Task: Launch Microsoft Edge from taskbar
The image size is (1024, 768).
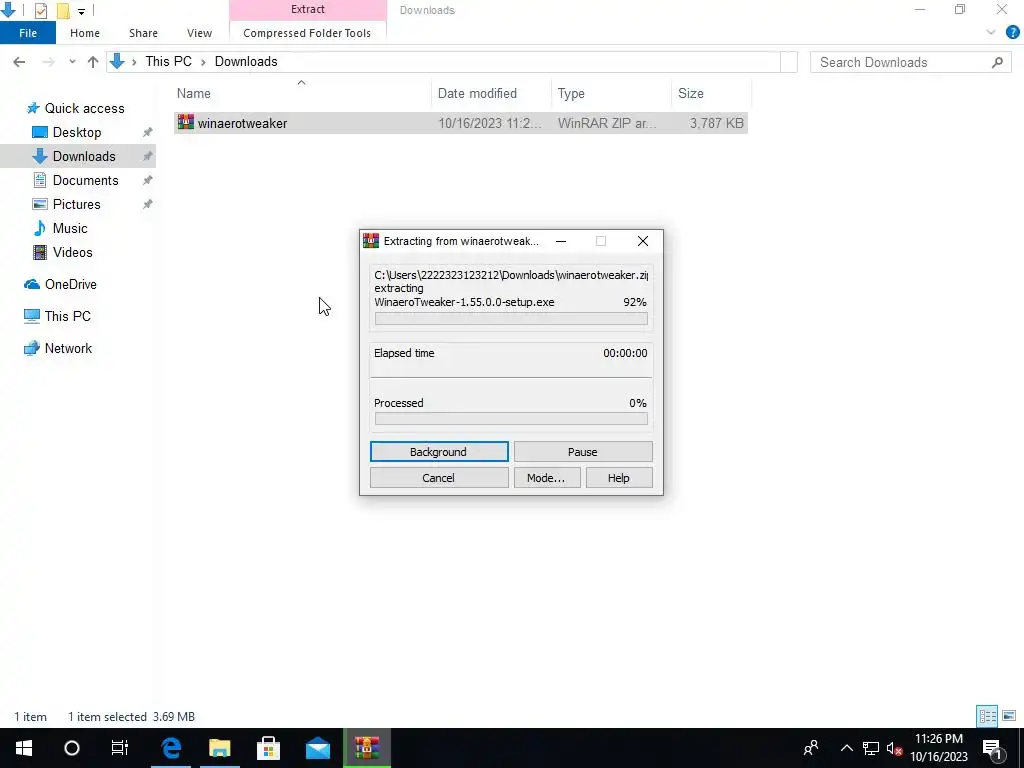Action: pos(171,748)
